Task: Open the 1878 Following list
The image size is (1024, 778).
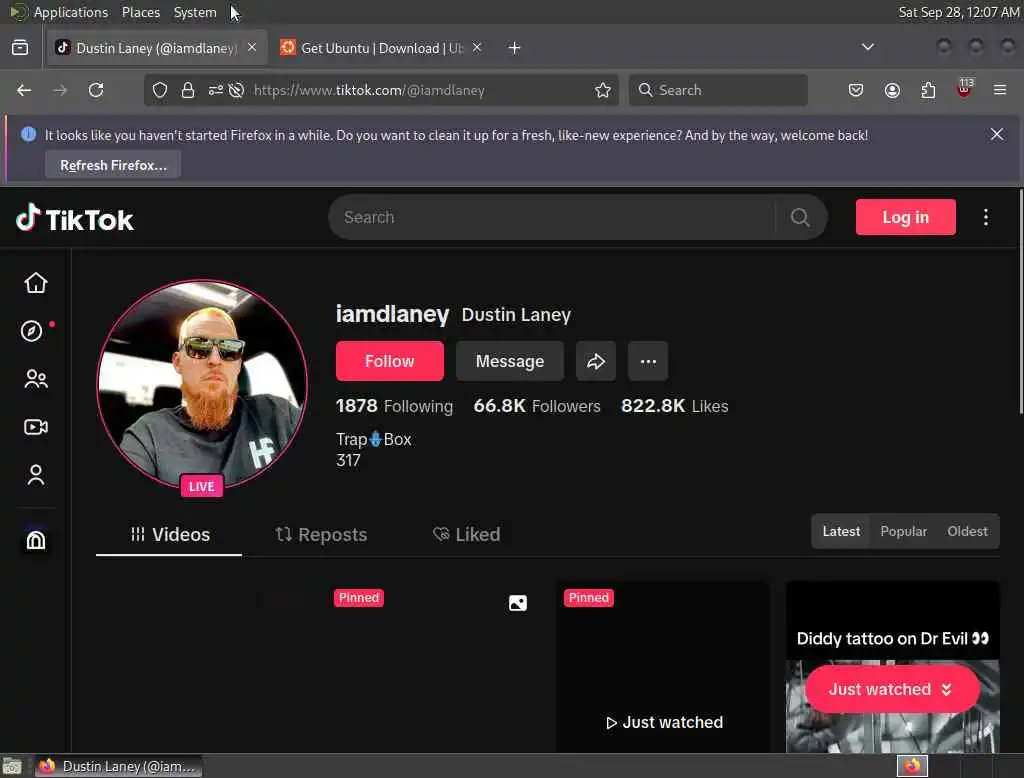Action: (394, 406)
